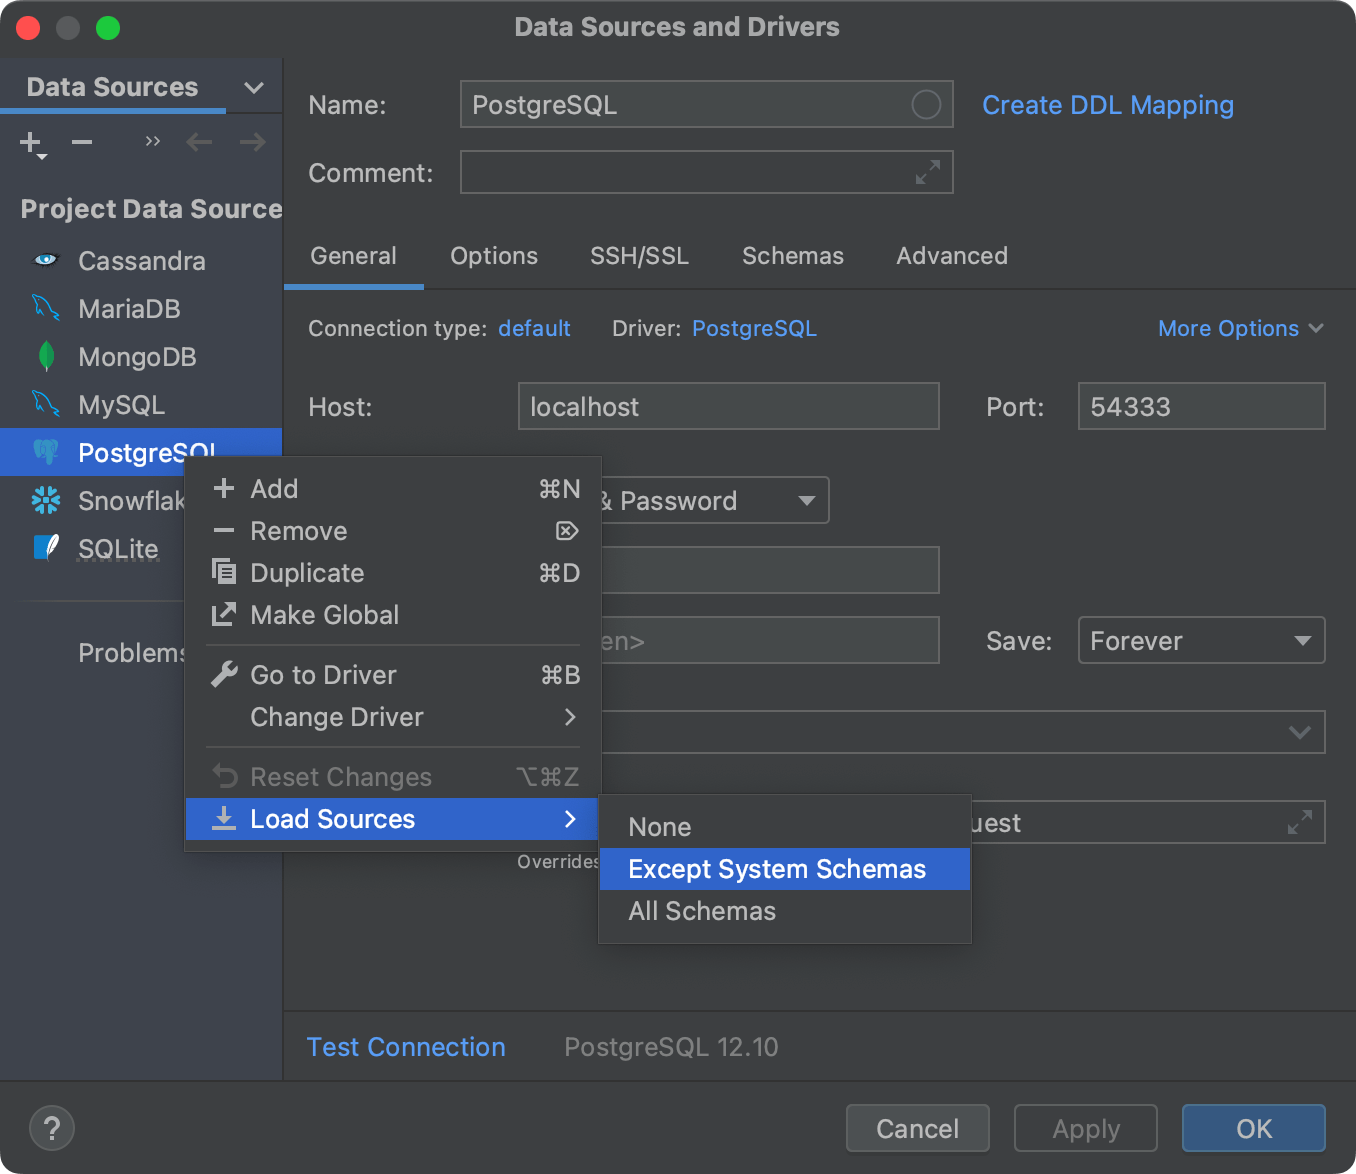Click the Test Connection link
This screenshot has height=1174, width=1356.
pos(406,1047)
